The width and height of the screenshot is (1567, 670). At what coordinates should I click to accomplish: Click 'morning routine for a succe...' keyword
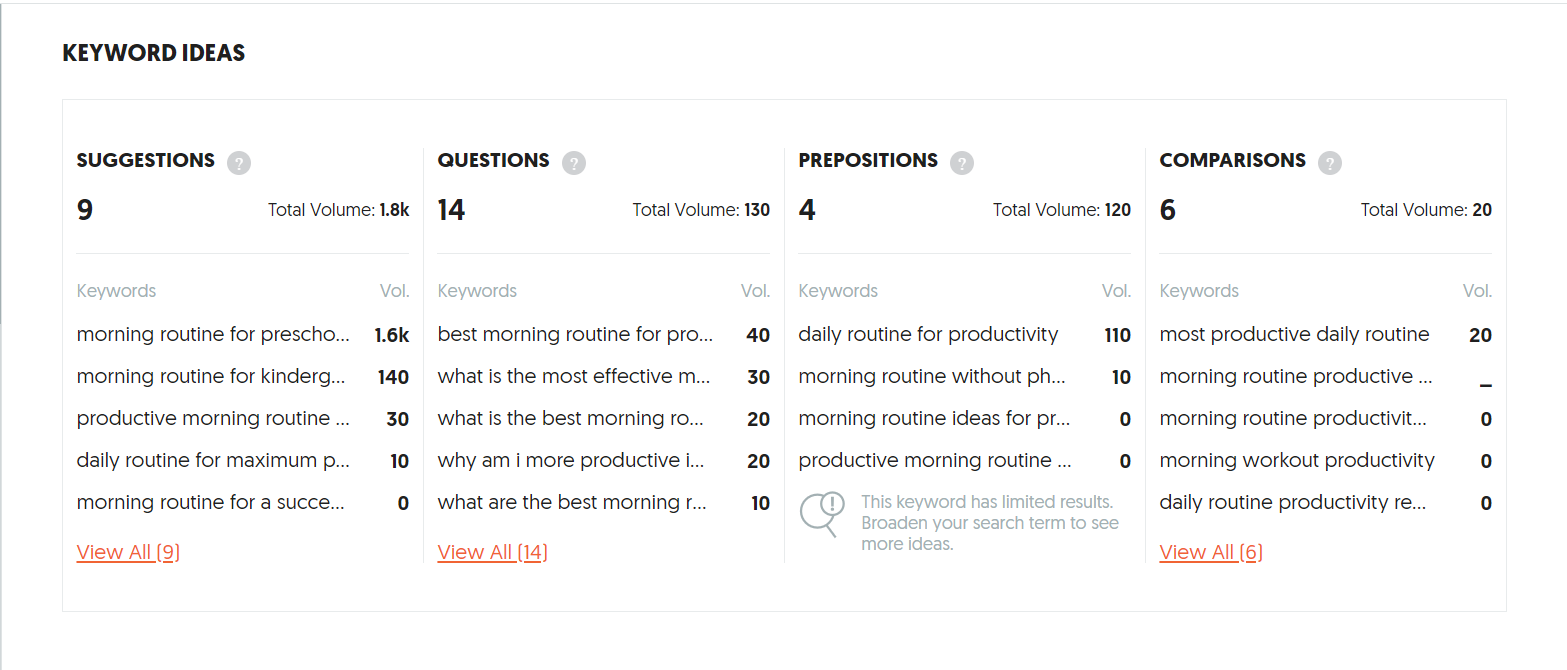pos(210,503)
